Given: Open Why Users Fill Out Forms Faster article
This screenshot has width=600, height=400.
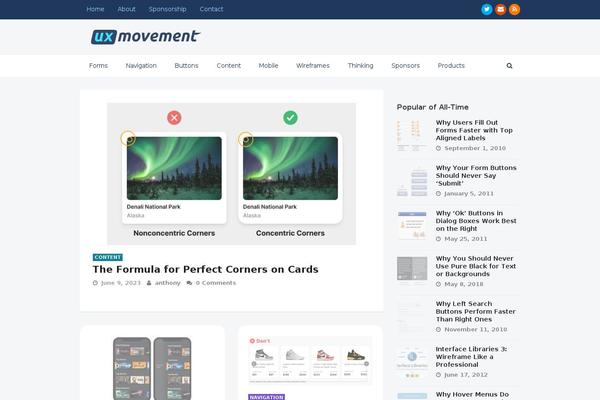Looking at the screenshot, I should (x=474, y=130).
